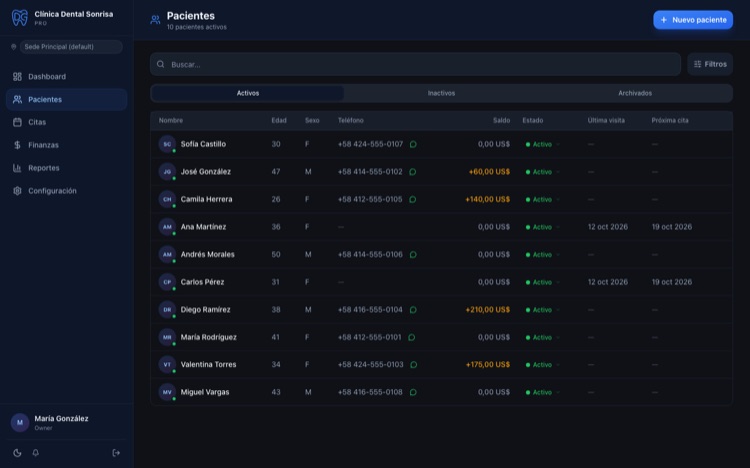The image size is (750, 468).
Task: Expand Activo status dropdown for Carlos Pérez
Action: pyautogui.click(x=543, y=282)
